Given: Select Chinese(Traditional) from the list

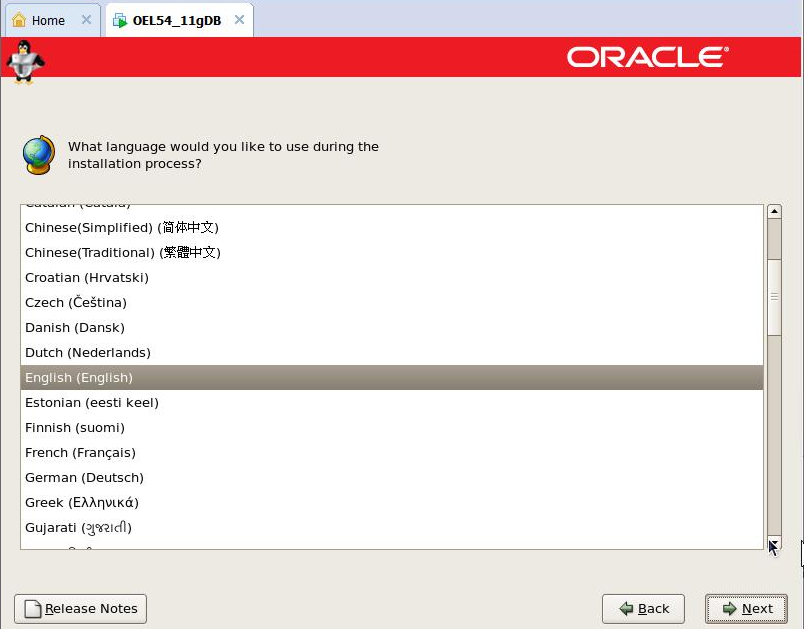Looking at the screenshot, I should [392, 253].
